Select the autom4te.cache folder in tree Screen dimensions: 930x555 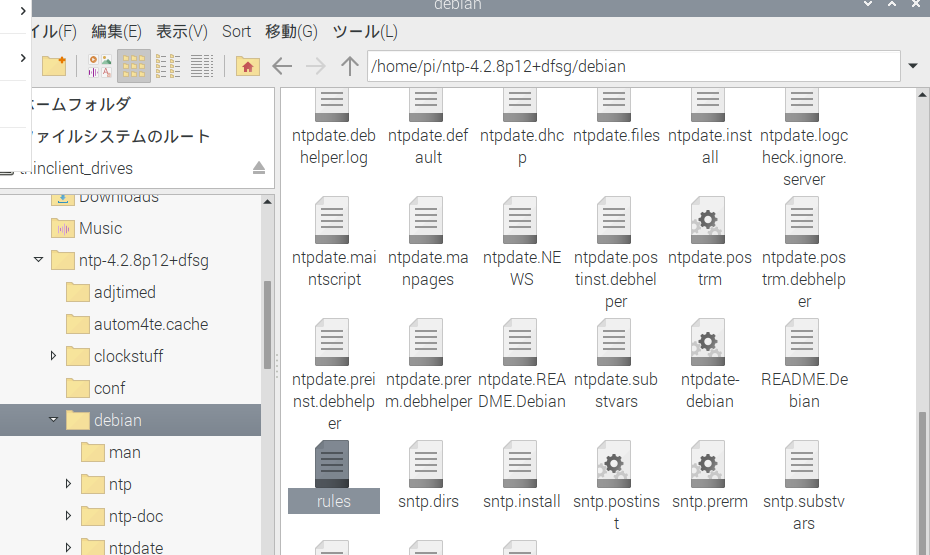point(151,324)
